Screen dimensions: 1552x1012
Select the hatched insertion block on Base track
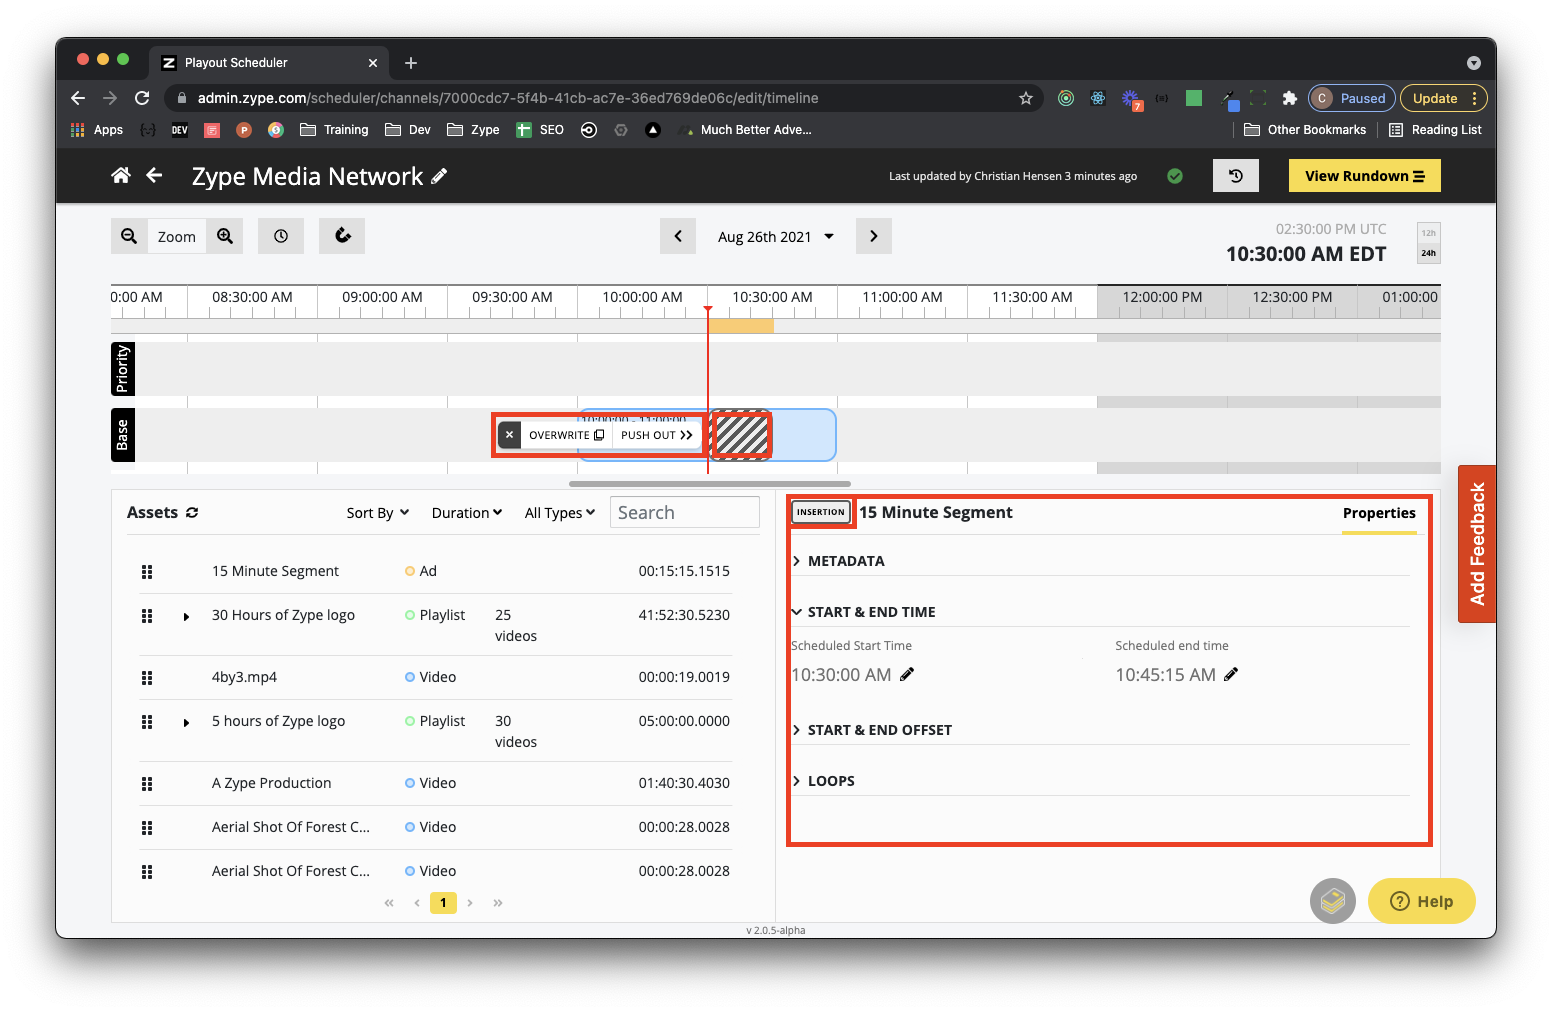pos(741,435)
